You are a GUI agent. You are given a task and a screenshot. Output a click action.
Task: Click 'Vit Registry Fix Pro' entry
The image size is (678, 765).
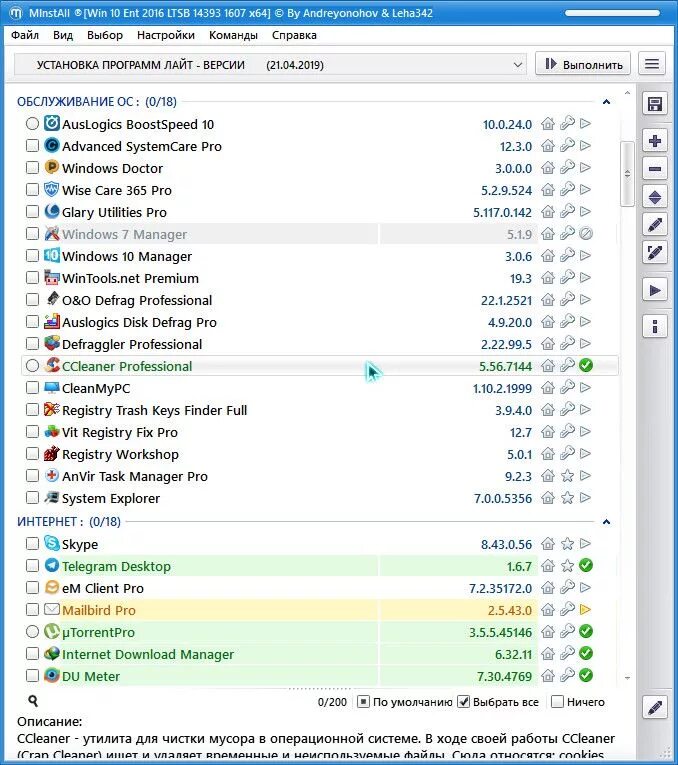[319, 432]
